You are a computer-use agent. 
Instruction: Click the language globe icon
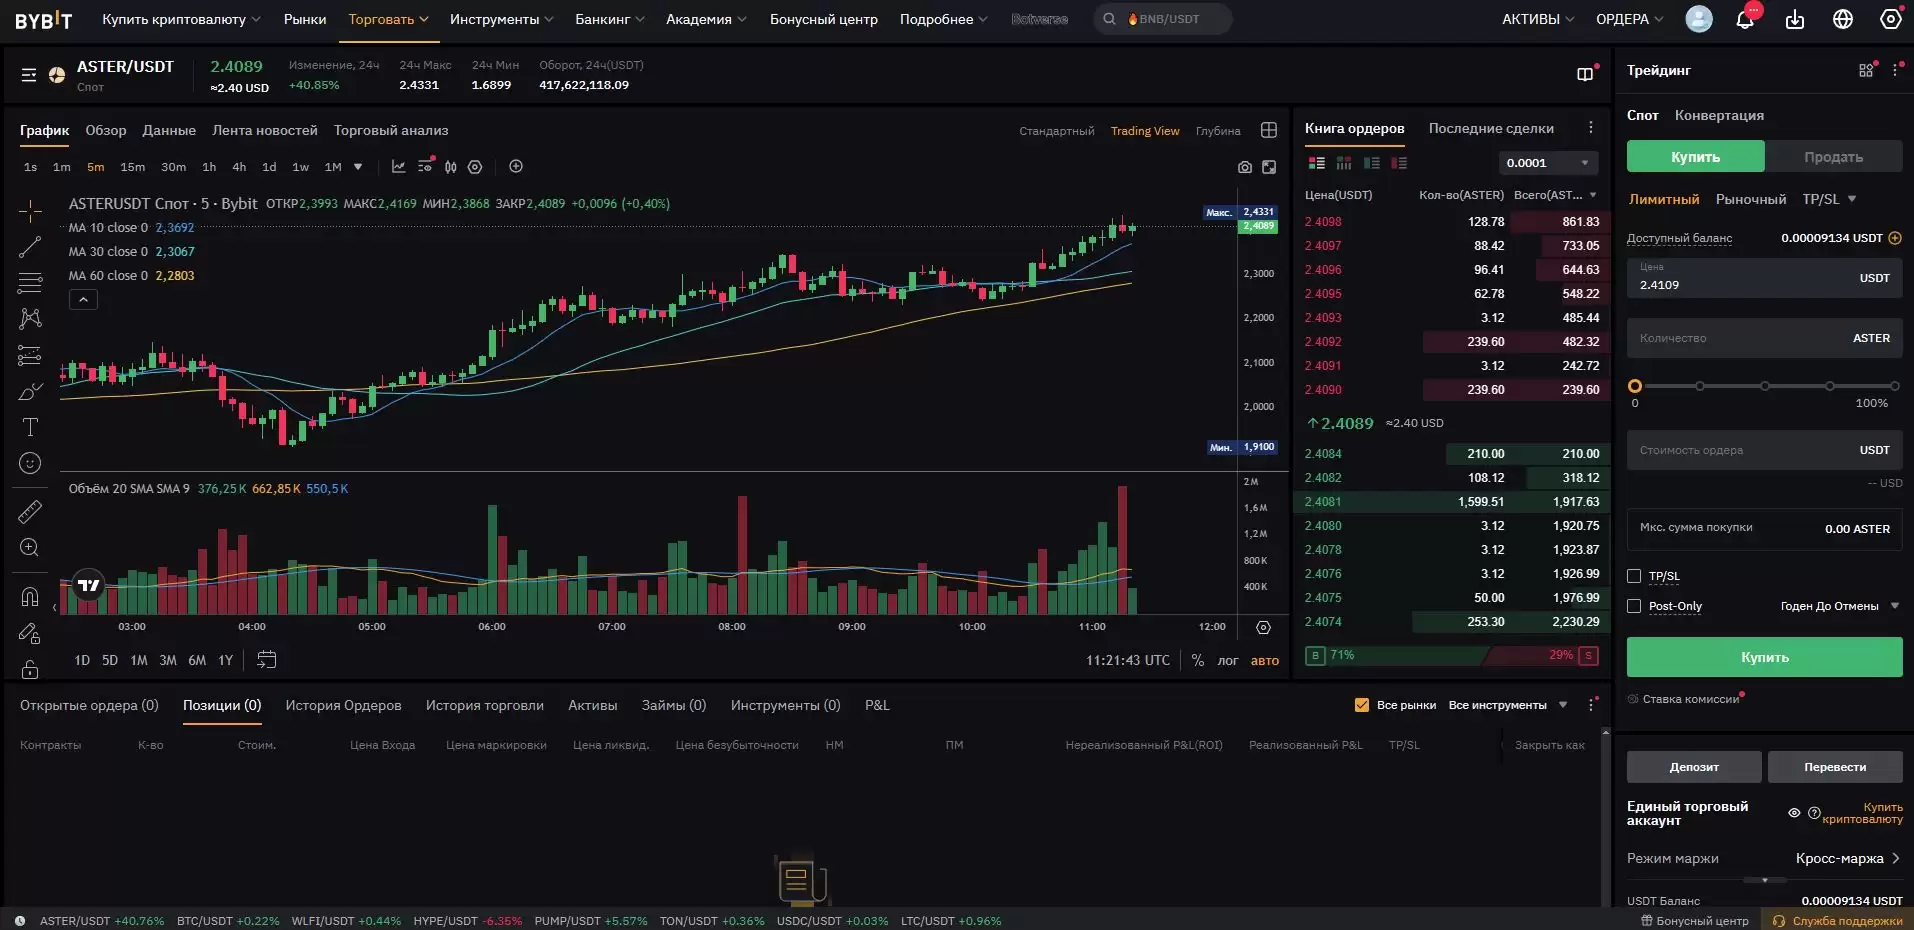coord(1842,19)
